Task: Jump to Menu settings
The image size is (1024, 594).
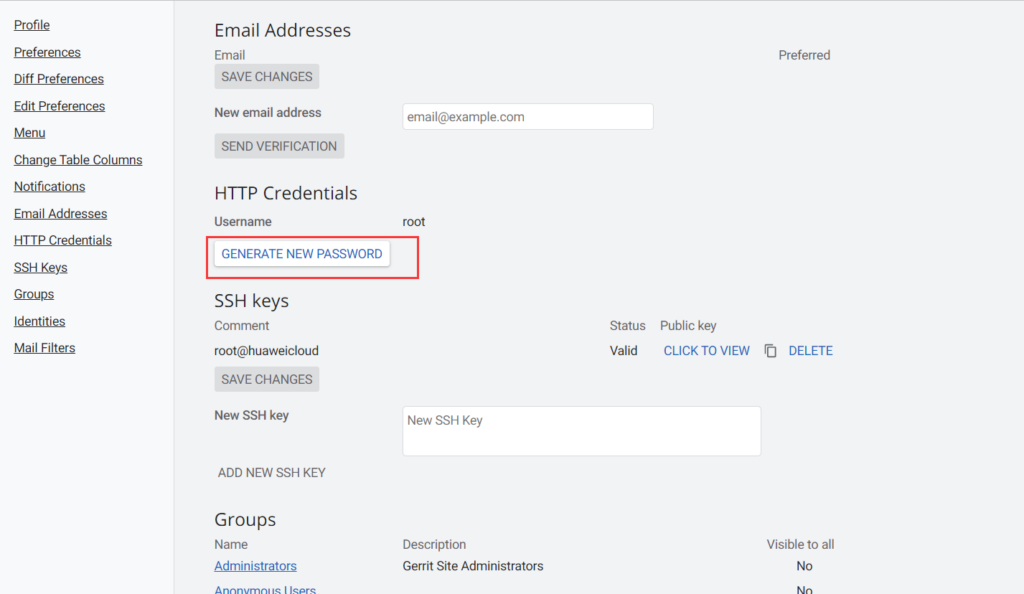Action: 29,133
